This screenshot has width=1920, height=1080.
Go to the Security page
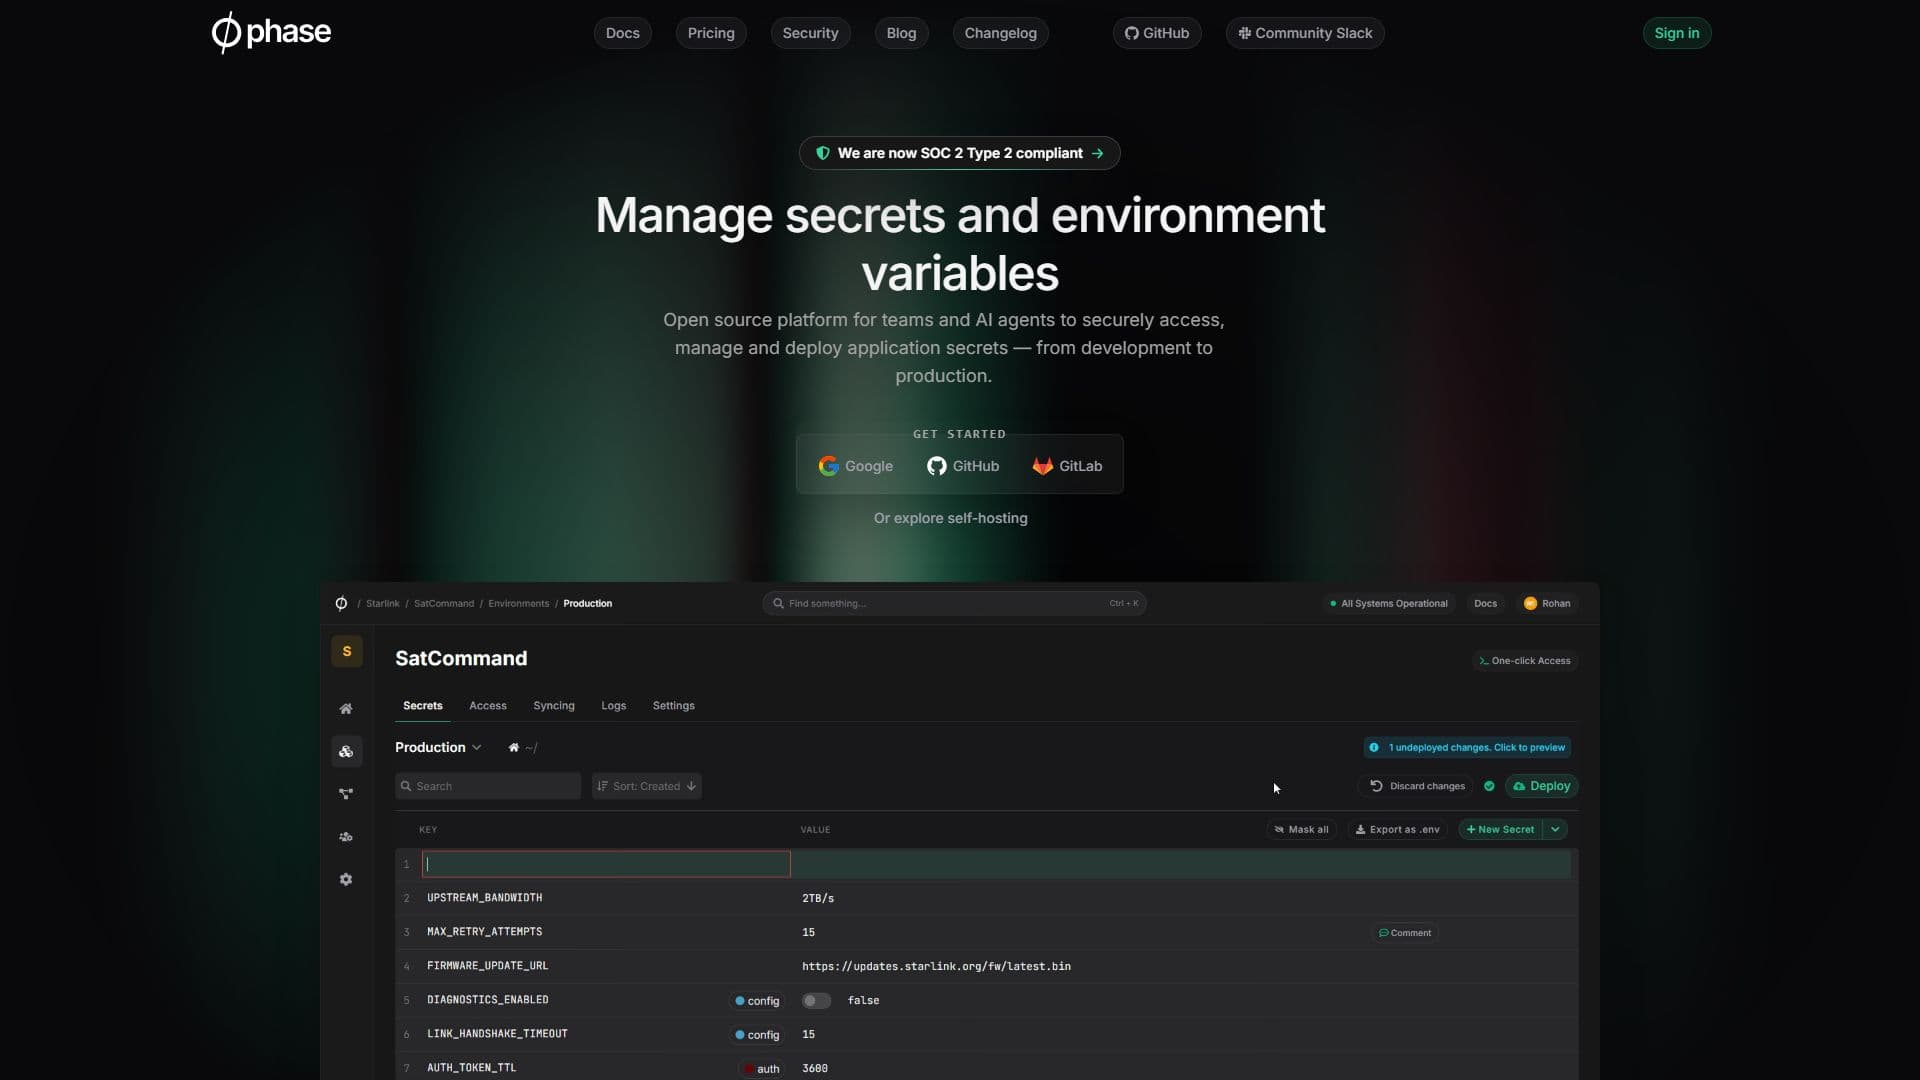[810, 33]
